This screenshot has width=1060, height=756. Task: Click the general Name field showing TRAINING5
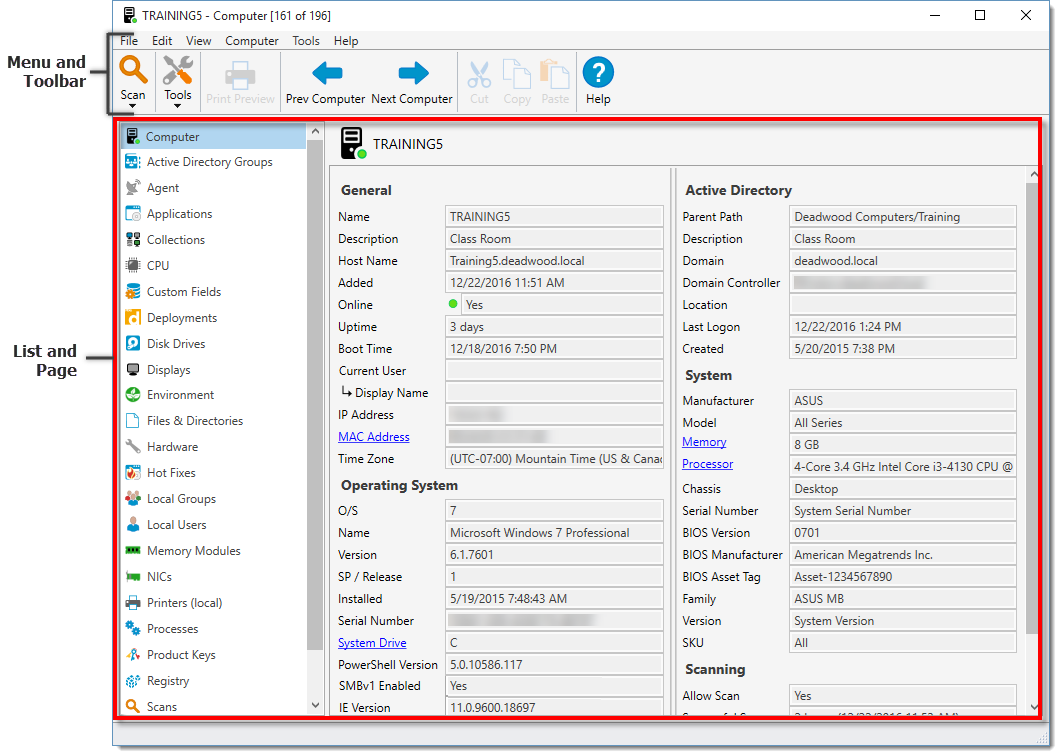pyautogui.click(x=554, y=216)
